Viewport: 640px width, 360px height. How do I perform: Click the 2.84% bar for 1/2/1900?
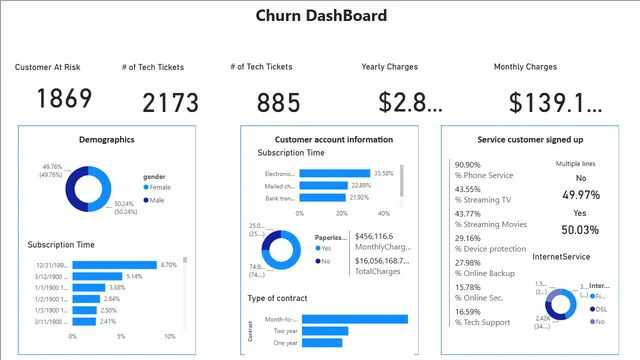pyautogui.click(x=86, y=299)
